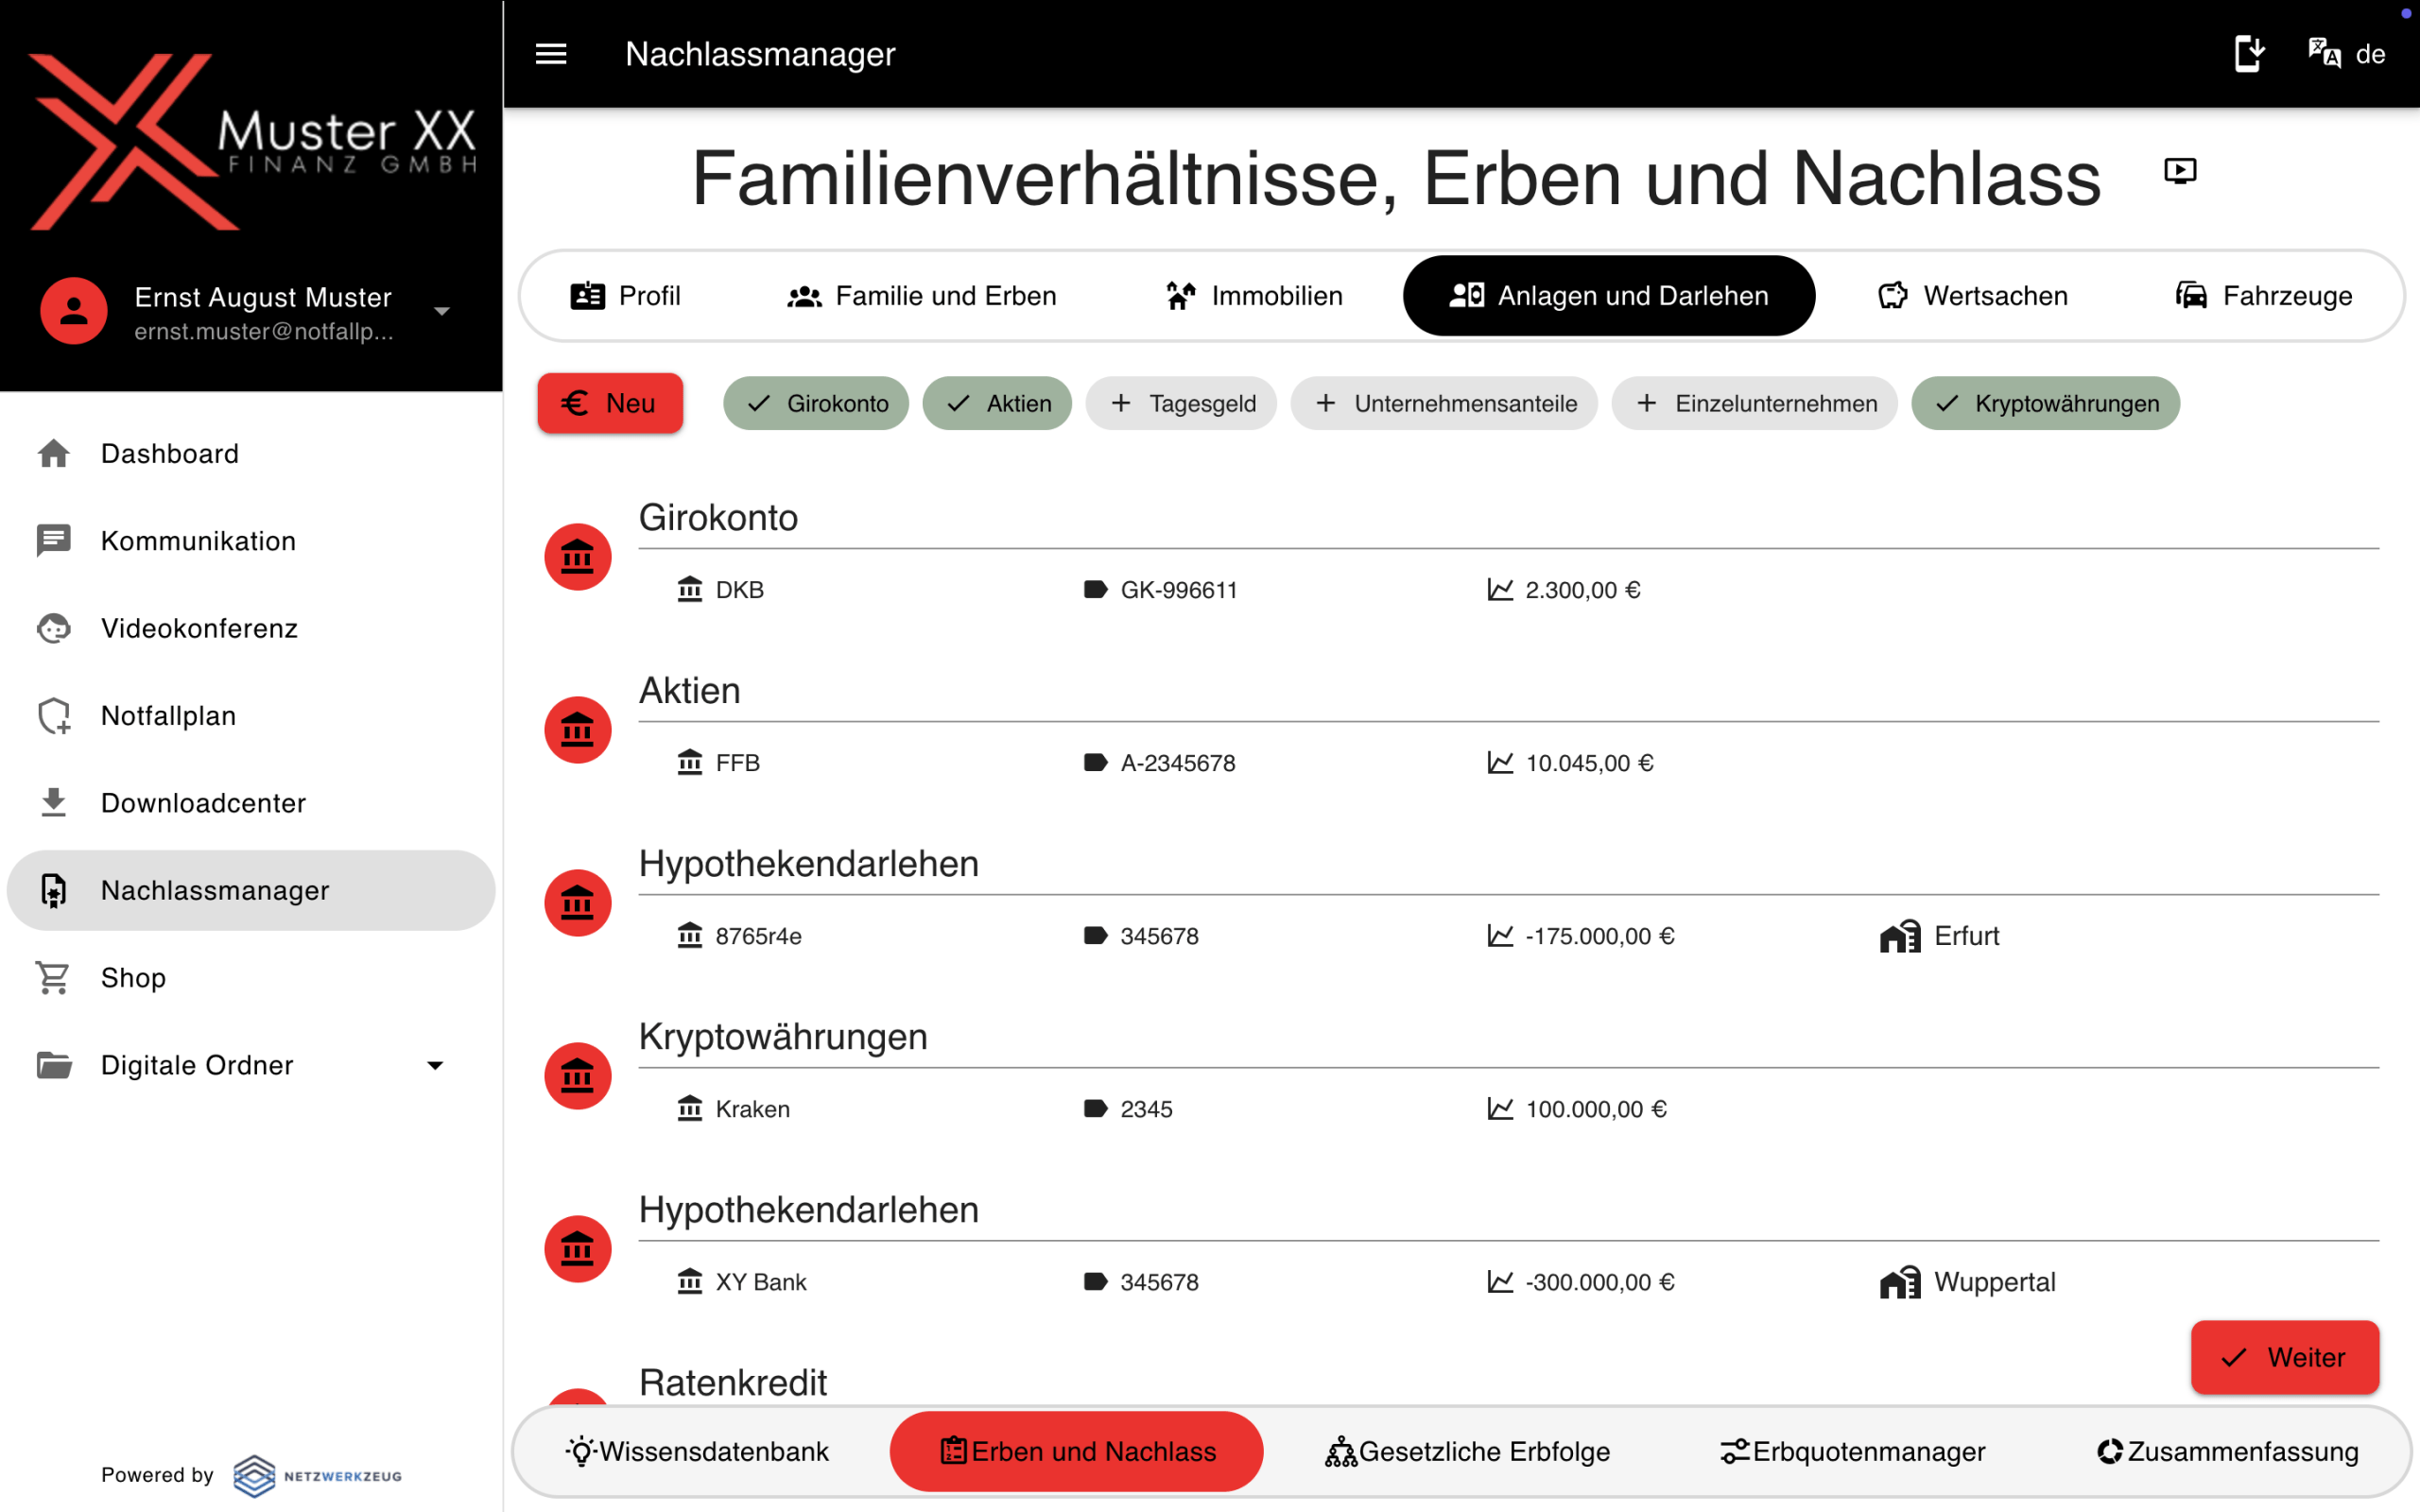The height and width of the screenshot is (1512, 2420).
Task: Click the red bank icon beside Girokonto
Action: [x=578, y=557]
